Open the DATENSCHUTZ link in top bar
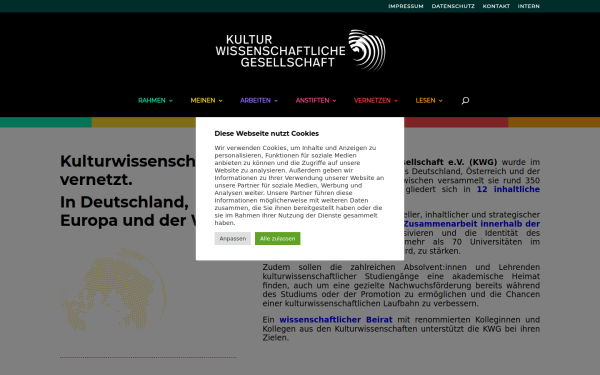The width and height of the screenshot is (600, 375). pyautogui.click(x=453, y=6)
